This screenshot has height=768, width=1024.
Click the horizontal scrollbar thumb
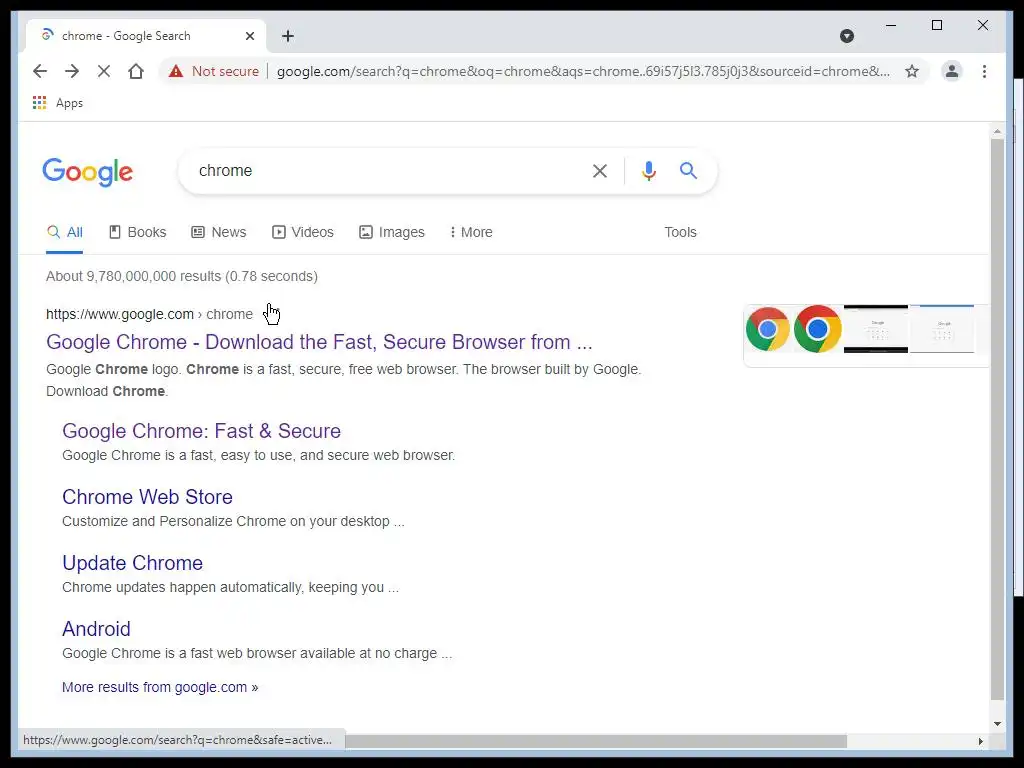tap(596, 741)
